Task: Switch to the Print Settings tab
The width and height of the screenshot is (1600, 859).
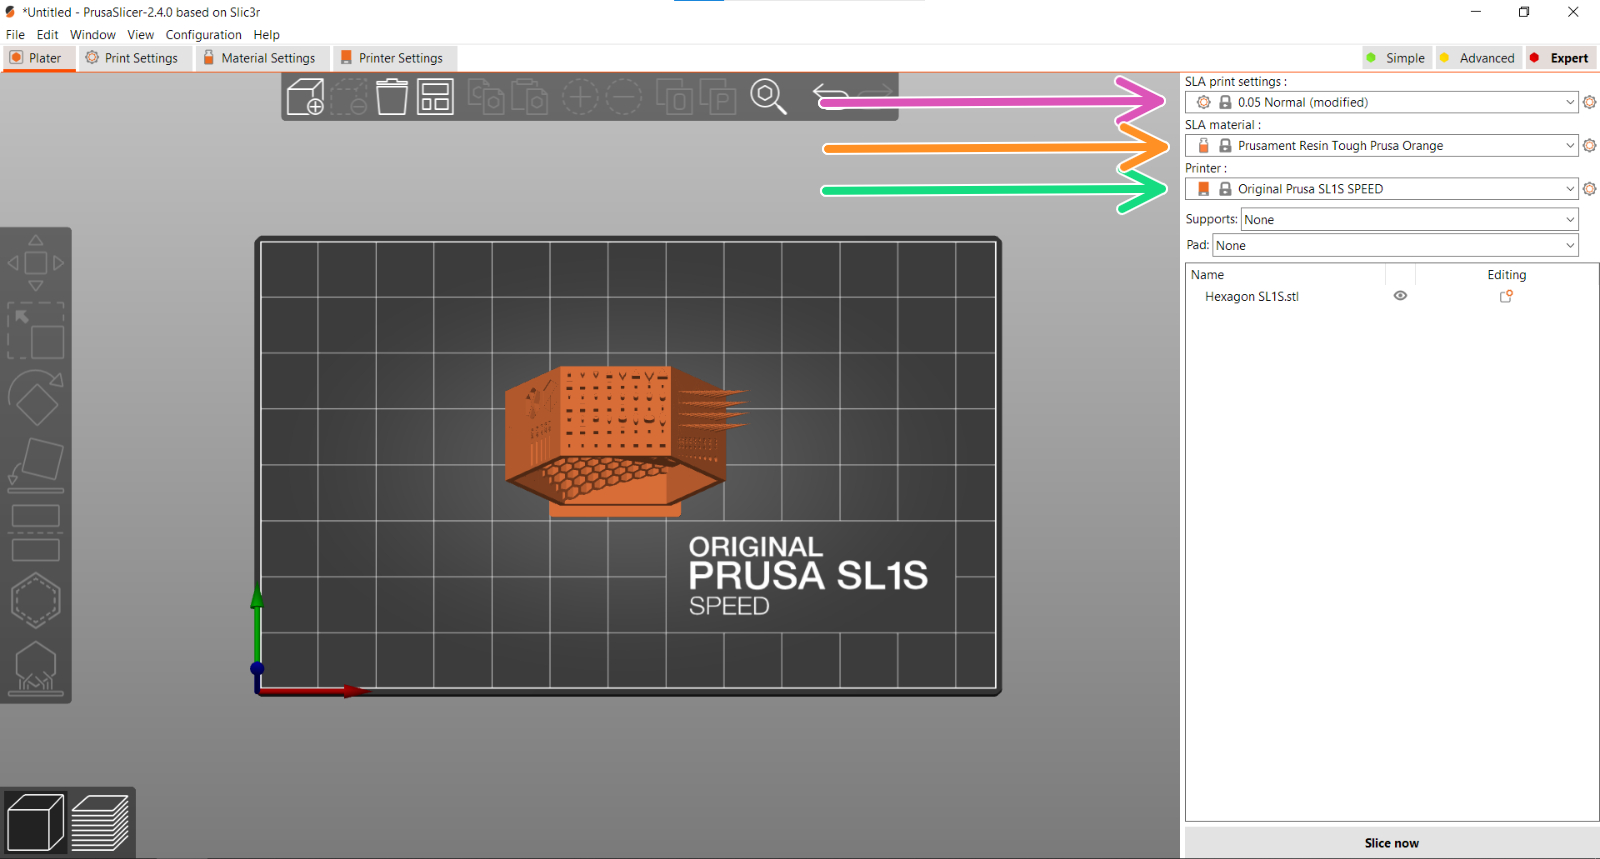Action: 133,58
